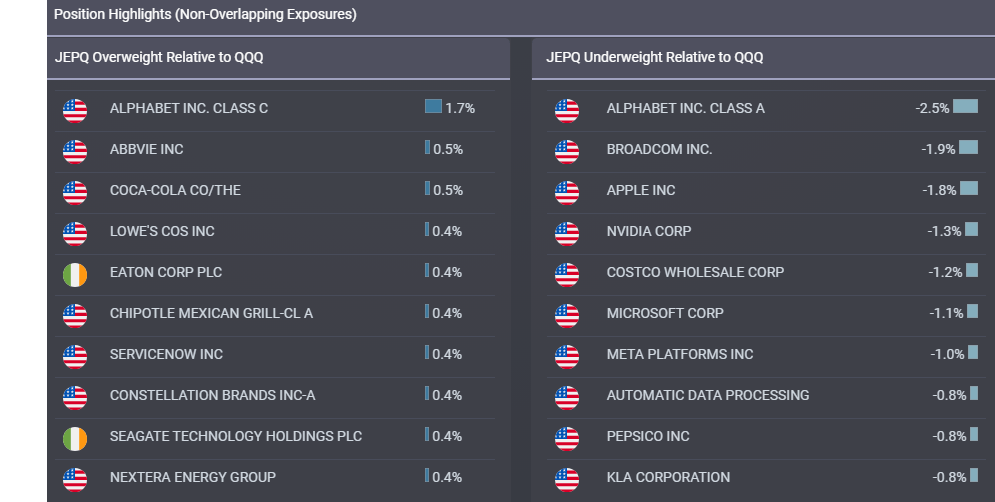
Task: Select the META PLATFORMS INC holding name
Action: tap(680, 354)
